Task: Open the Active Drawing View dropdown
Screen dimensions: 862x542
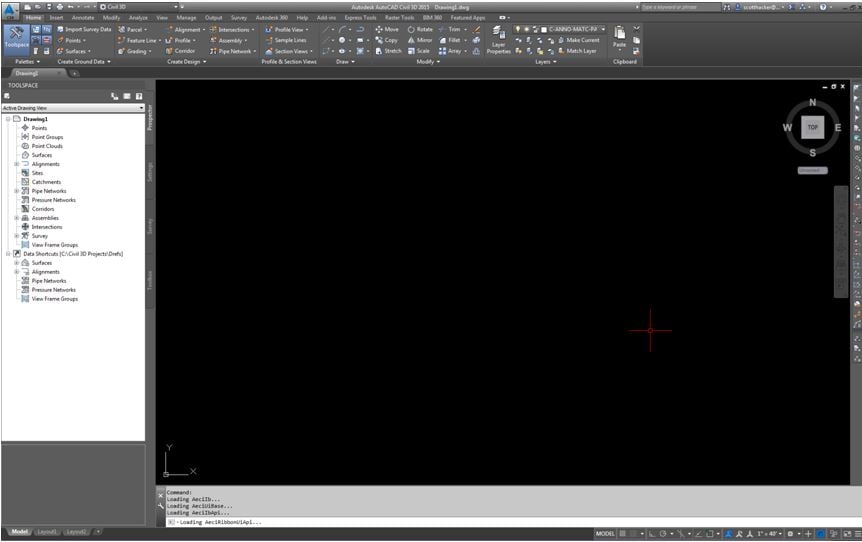Action: point(73,108)
